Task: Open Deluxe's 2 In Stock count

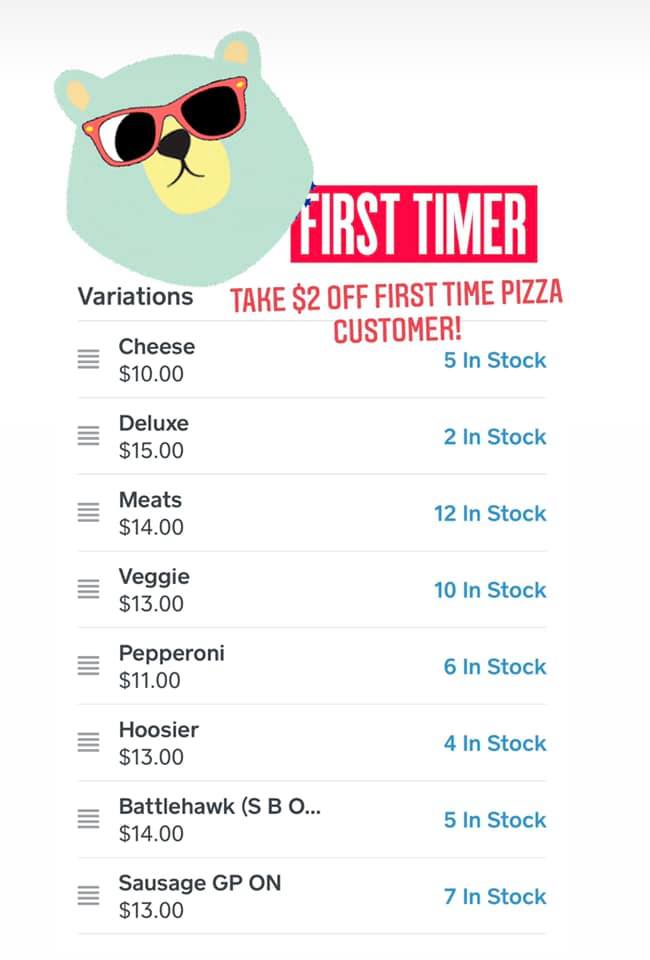Action: (495, 437)
